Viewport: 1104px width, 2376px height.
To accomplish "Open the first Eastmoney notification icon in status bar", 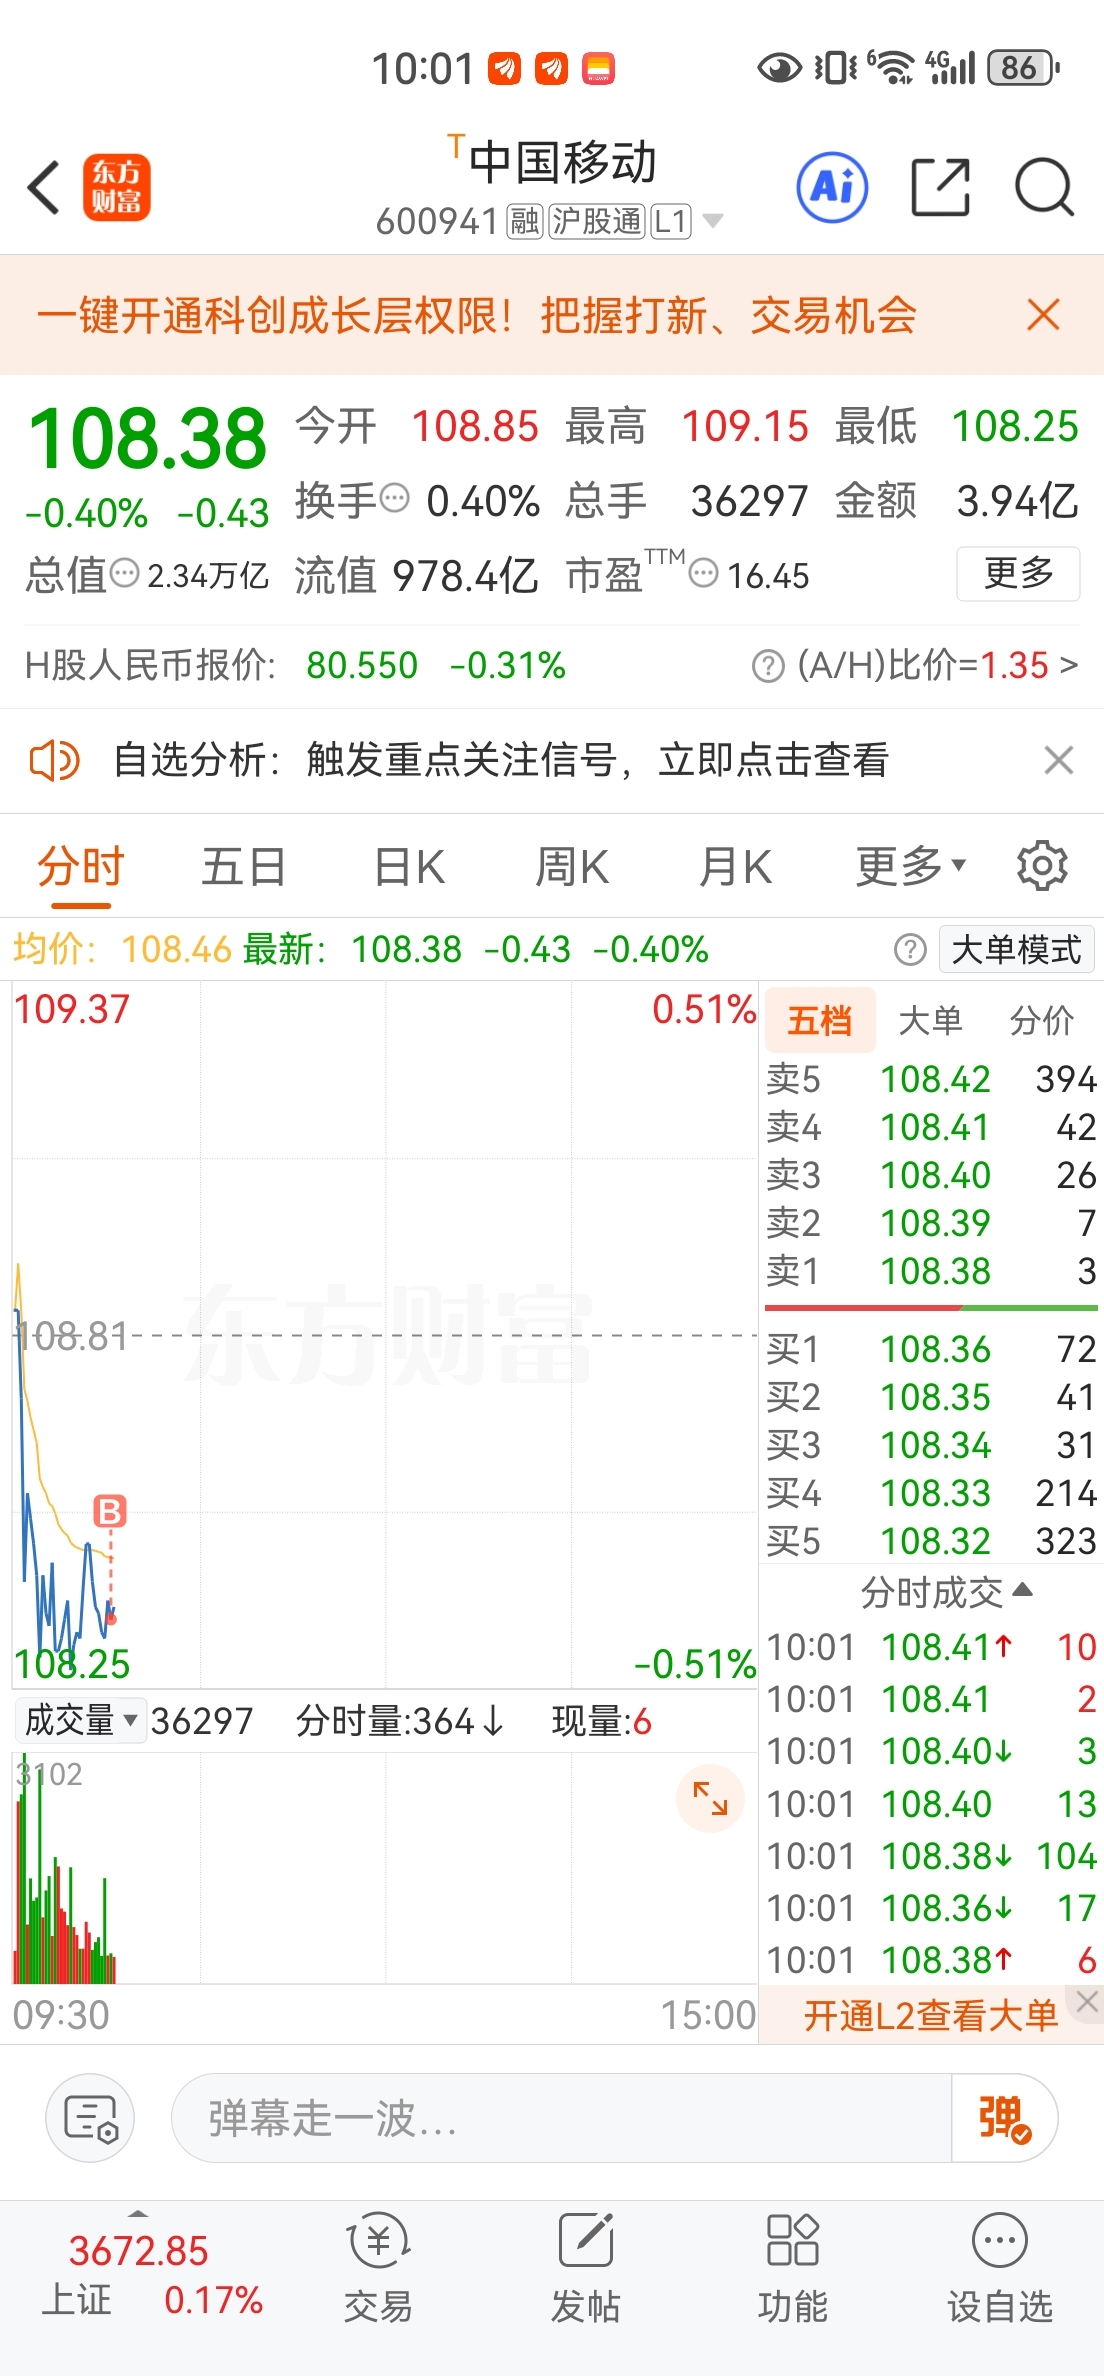I will pos(505,68).
